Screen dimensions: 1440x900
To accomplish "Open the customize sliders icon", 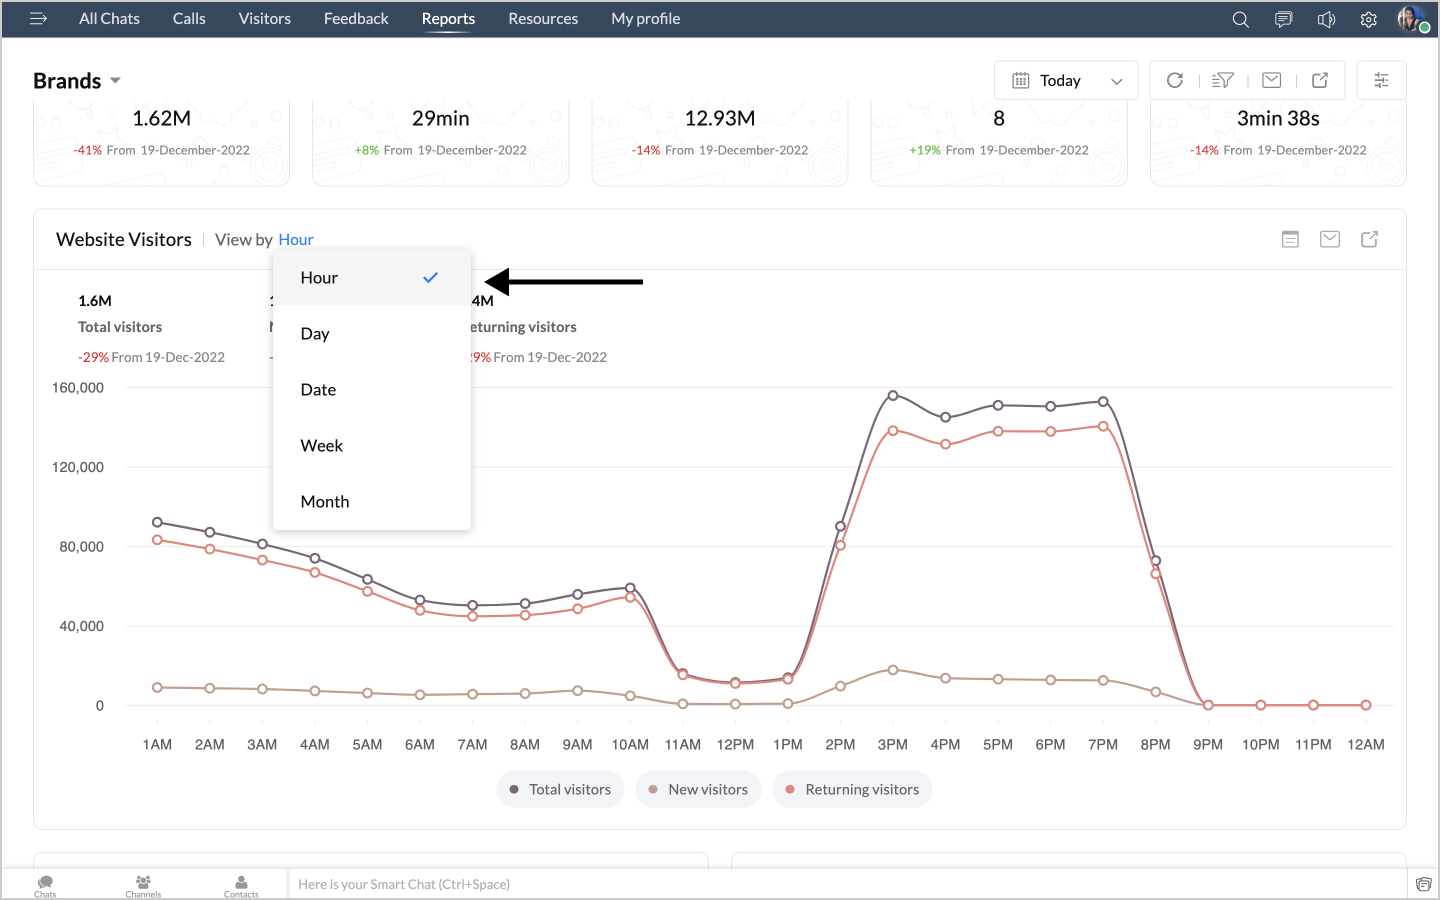I will 1381,80.
